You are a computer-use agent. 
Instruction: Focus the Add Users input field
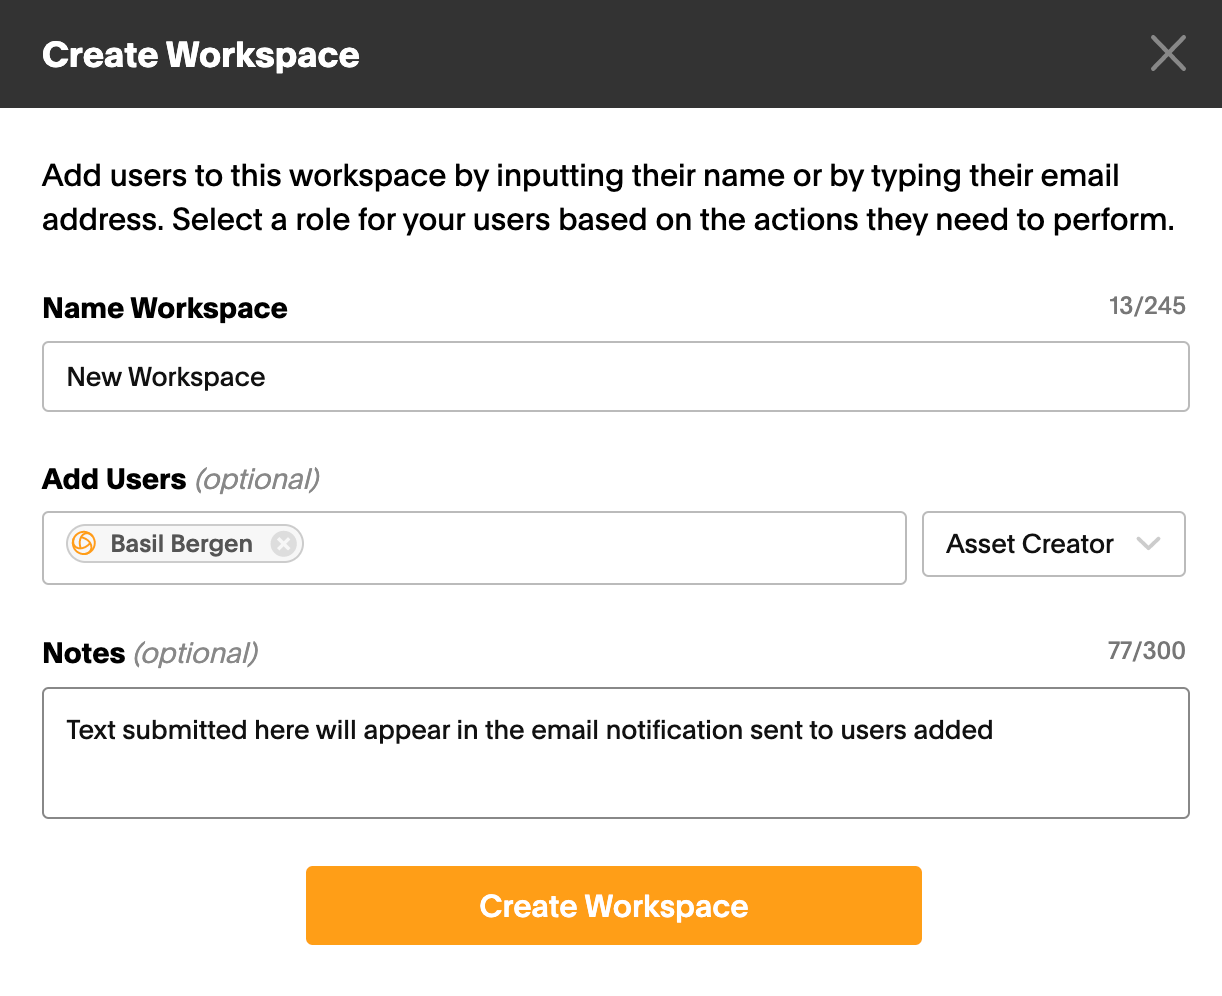(x=474, y=548)
